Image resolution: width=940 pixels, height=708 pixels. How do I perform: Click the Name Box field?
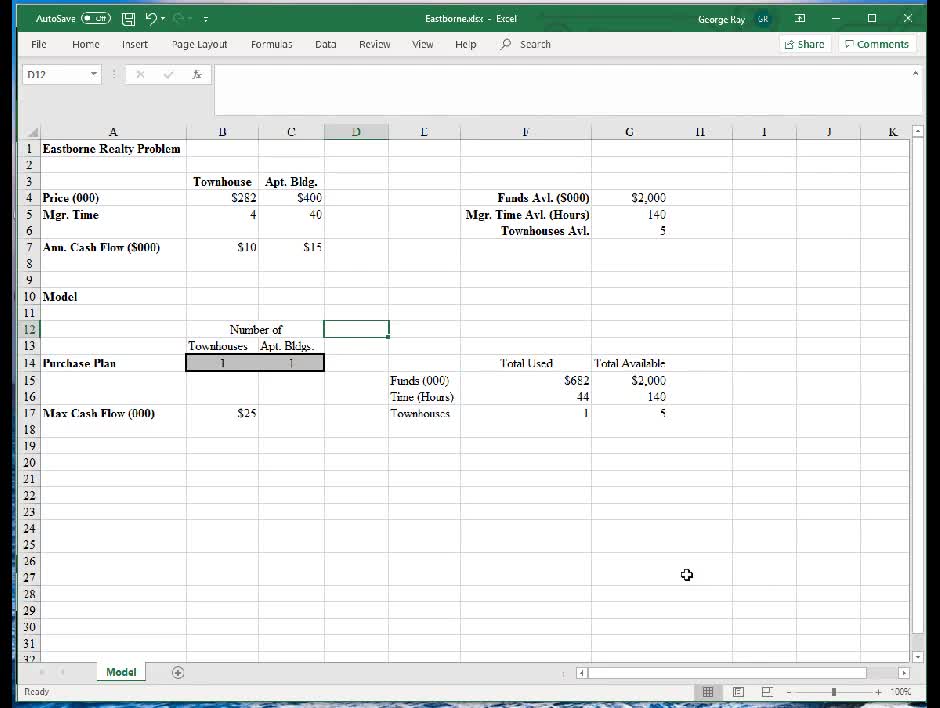[55, 74]
